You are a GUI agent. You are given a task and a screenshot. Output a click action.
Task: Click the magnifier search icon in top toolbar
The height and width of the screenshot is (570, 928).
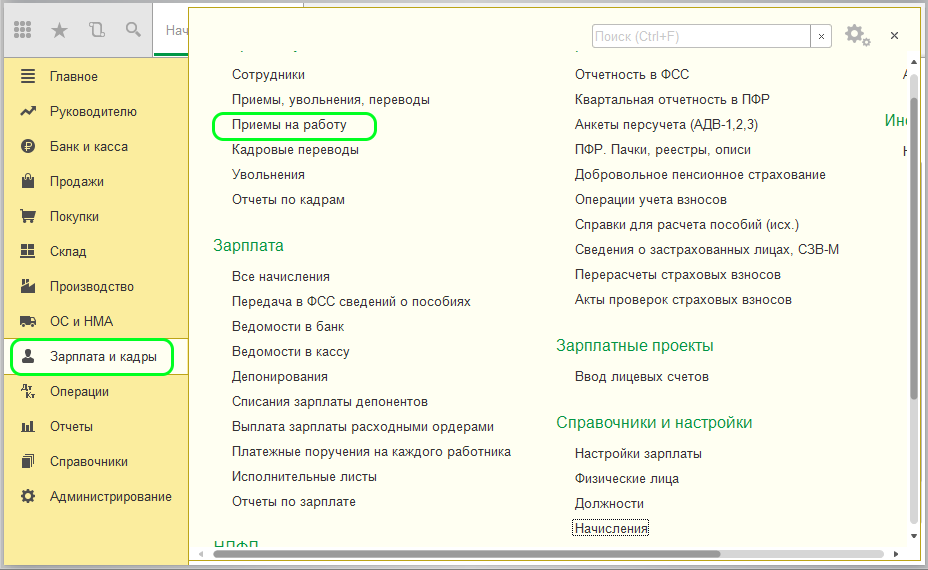coord(133,30)
